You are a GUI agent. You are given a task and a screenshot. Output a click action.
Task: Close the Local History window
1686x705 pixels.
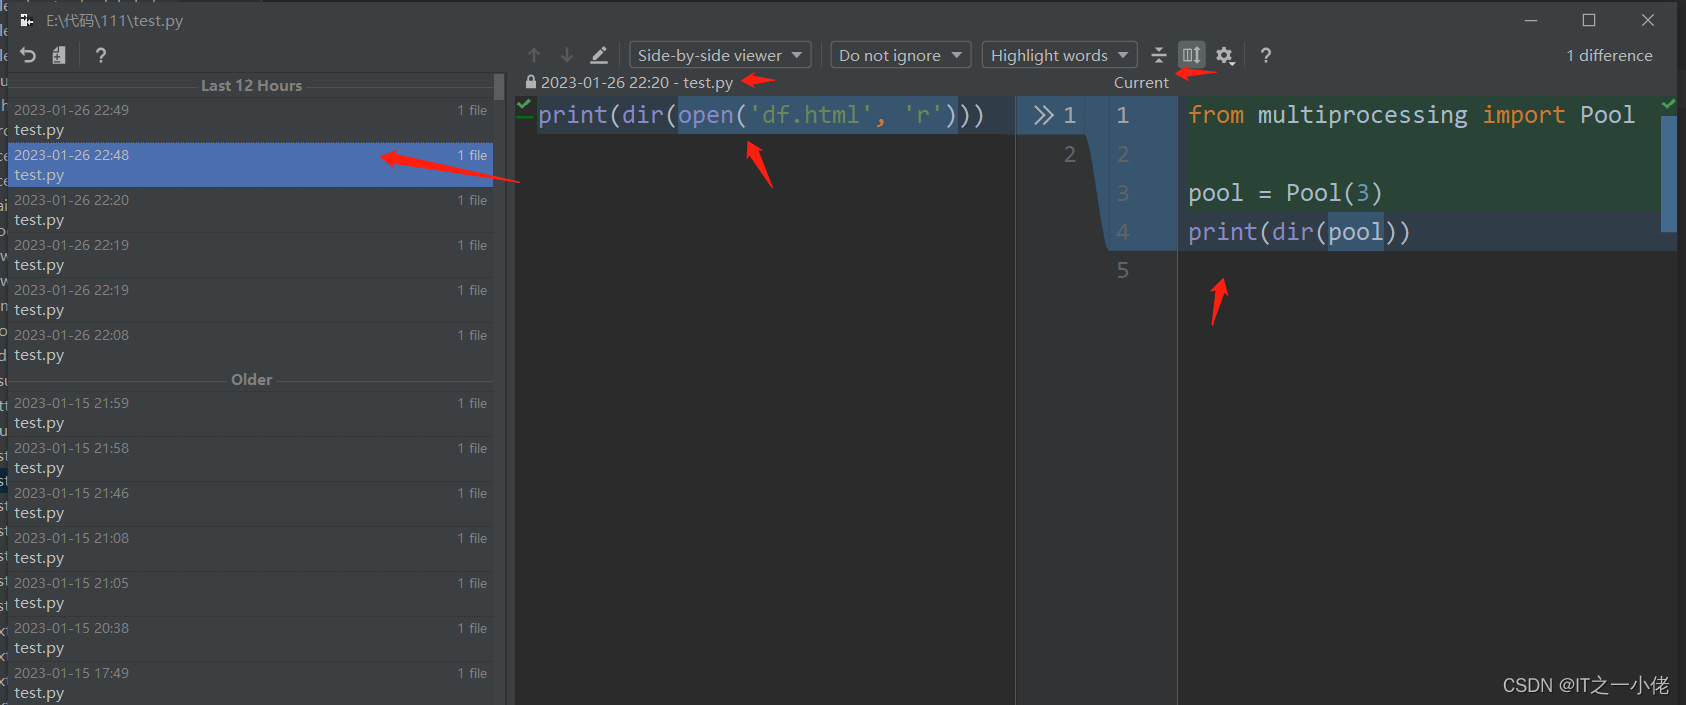point(1648,20)
